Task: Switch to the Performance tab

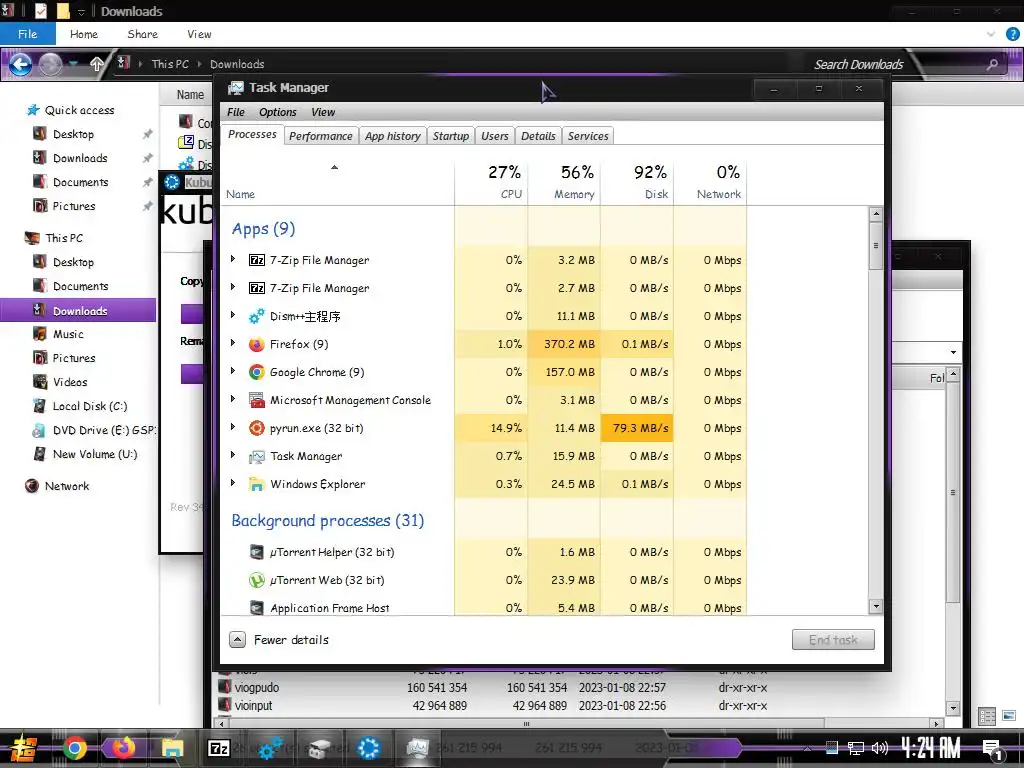Action: click(321, 136)
